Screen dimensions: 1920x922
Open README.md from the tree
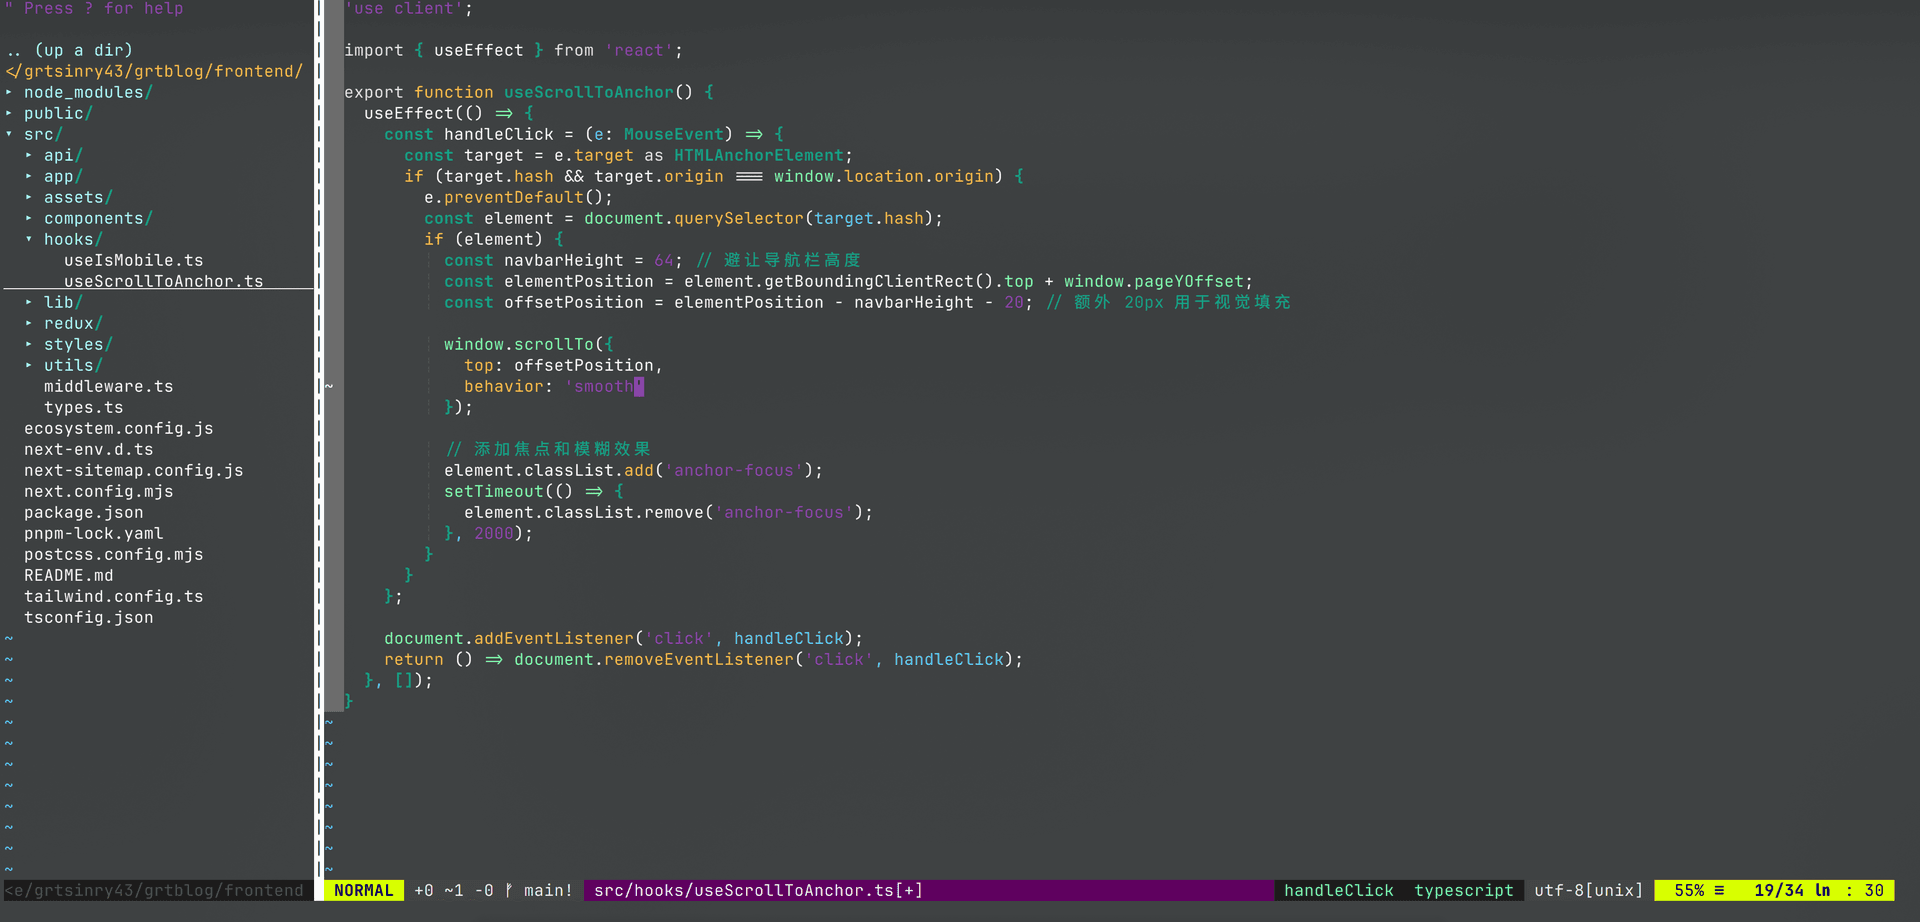[x=68, y=575]
